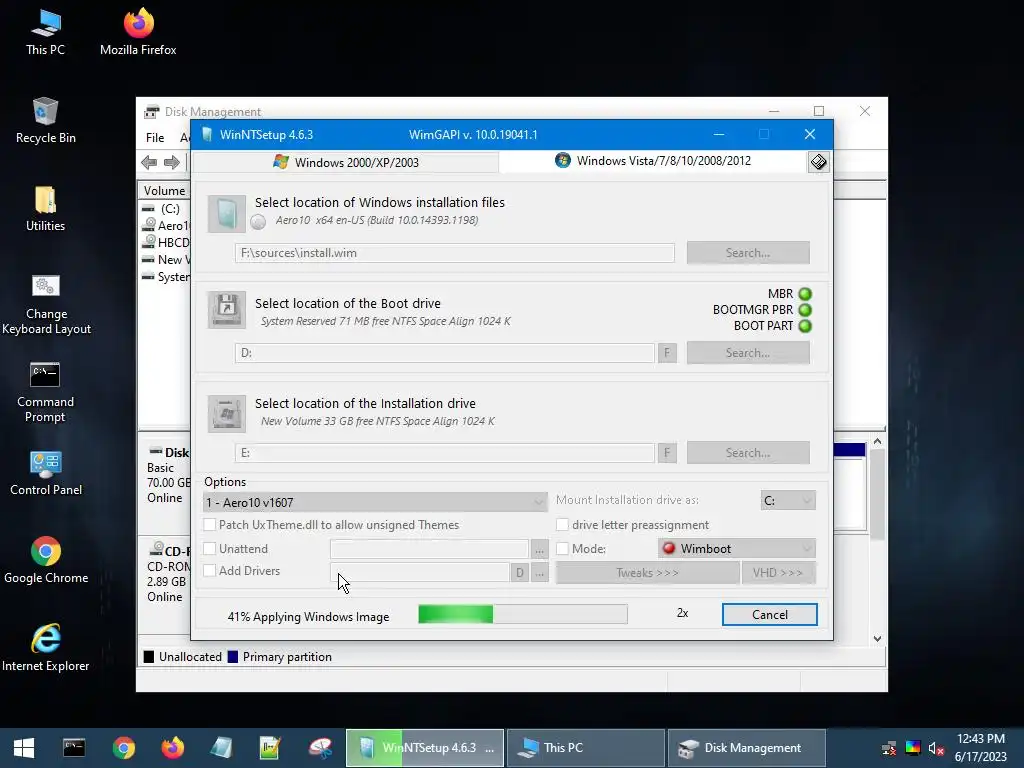Click the BOOT PART green status indicator
1024x768 pixels.
coord(805,326)
